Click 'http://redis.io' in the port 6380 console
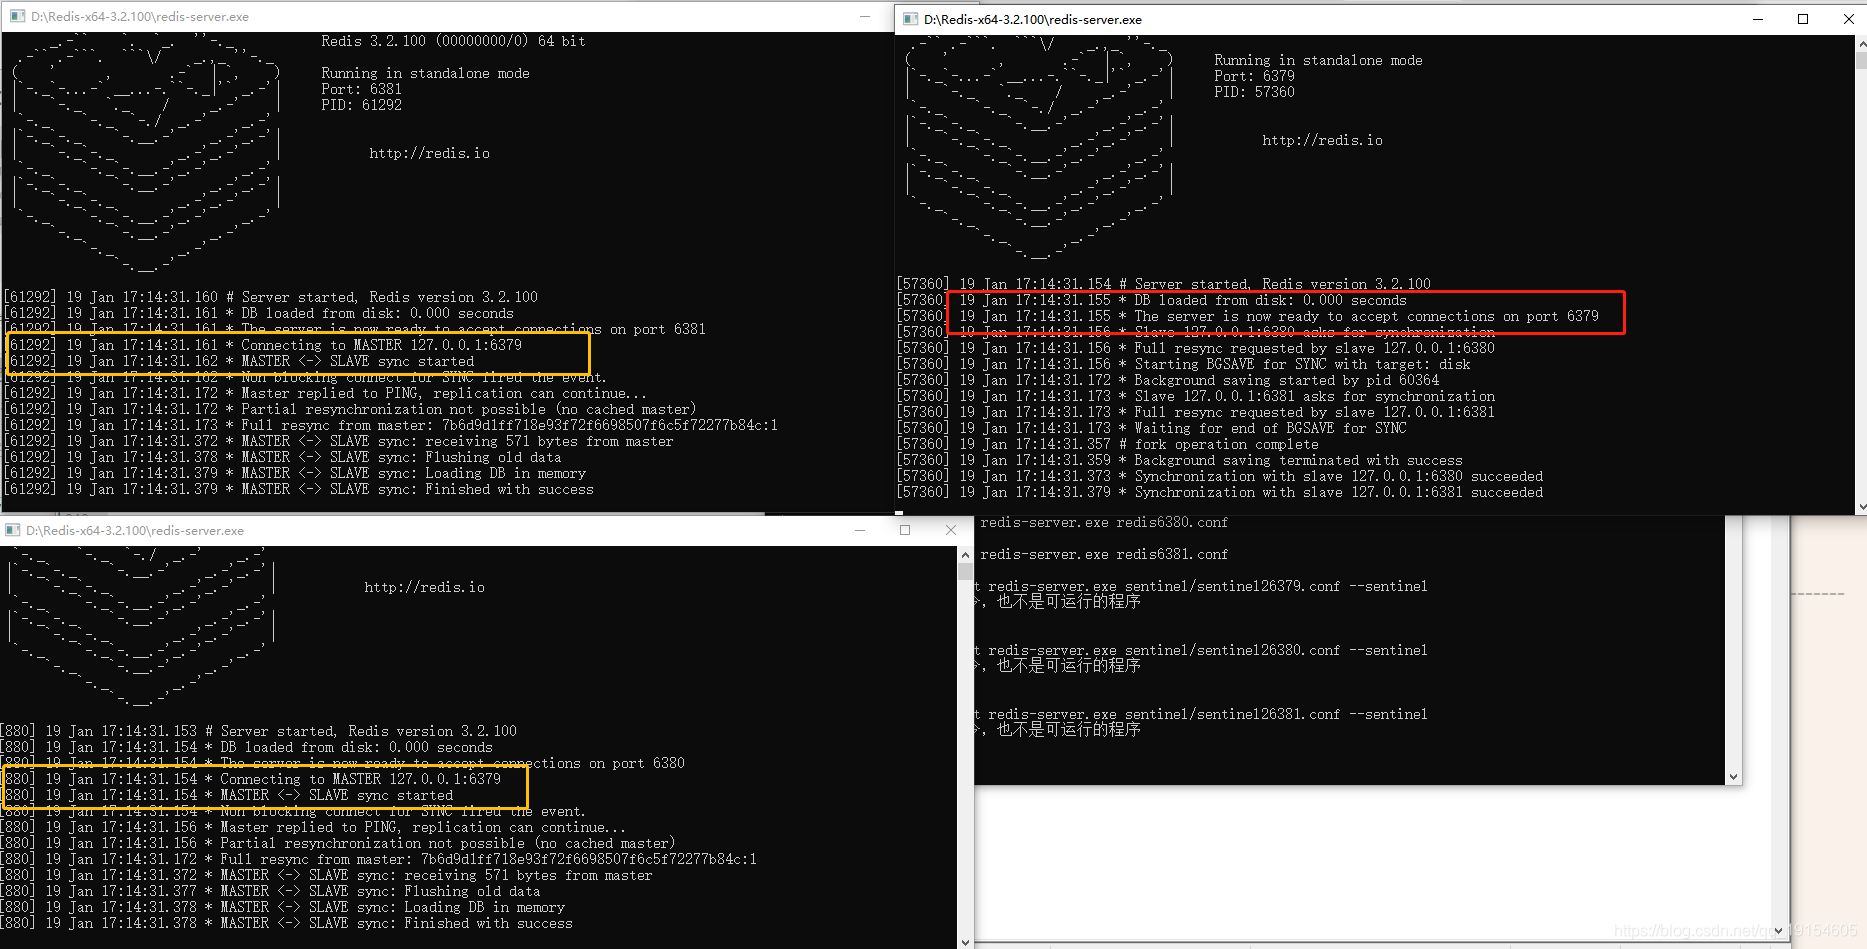 (x=424, y=587)
